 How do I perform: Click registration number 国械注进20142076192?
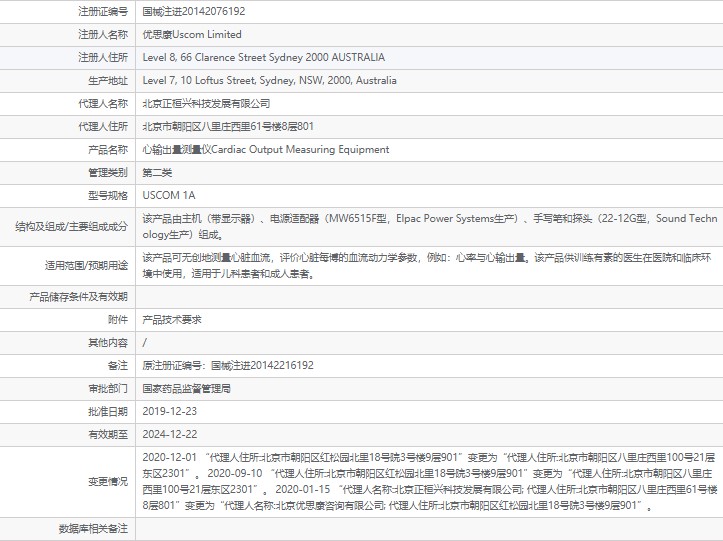[194, 12]
